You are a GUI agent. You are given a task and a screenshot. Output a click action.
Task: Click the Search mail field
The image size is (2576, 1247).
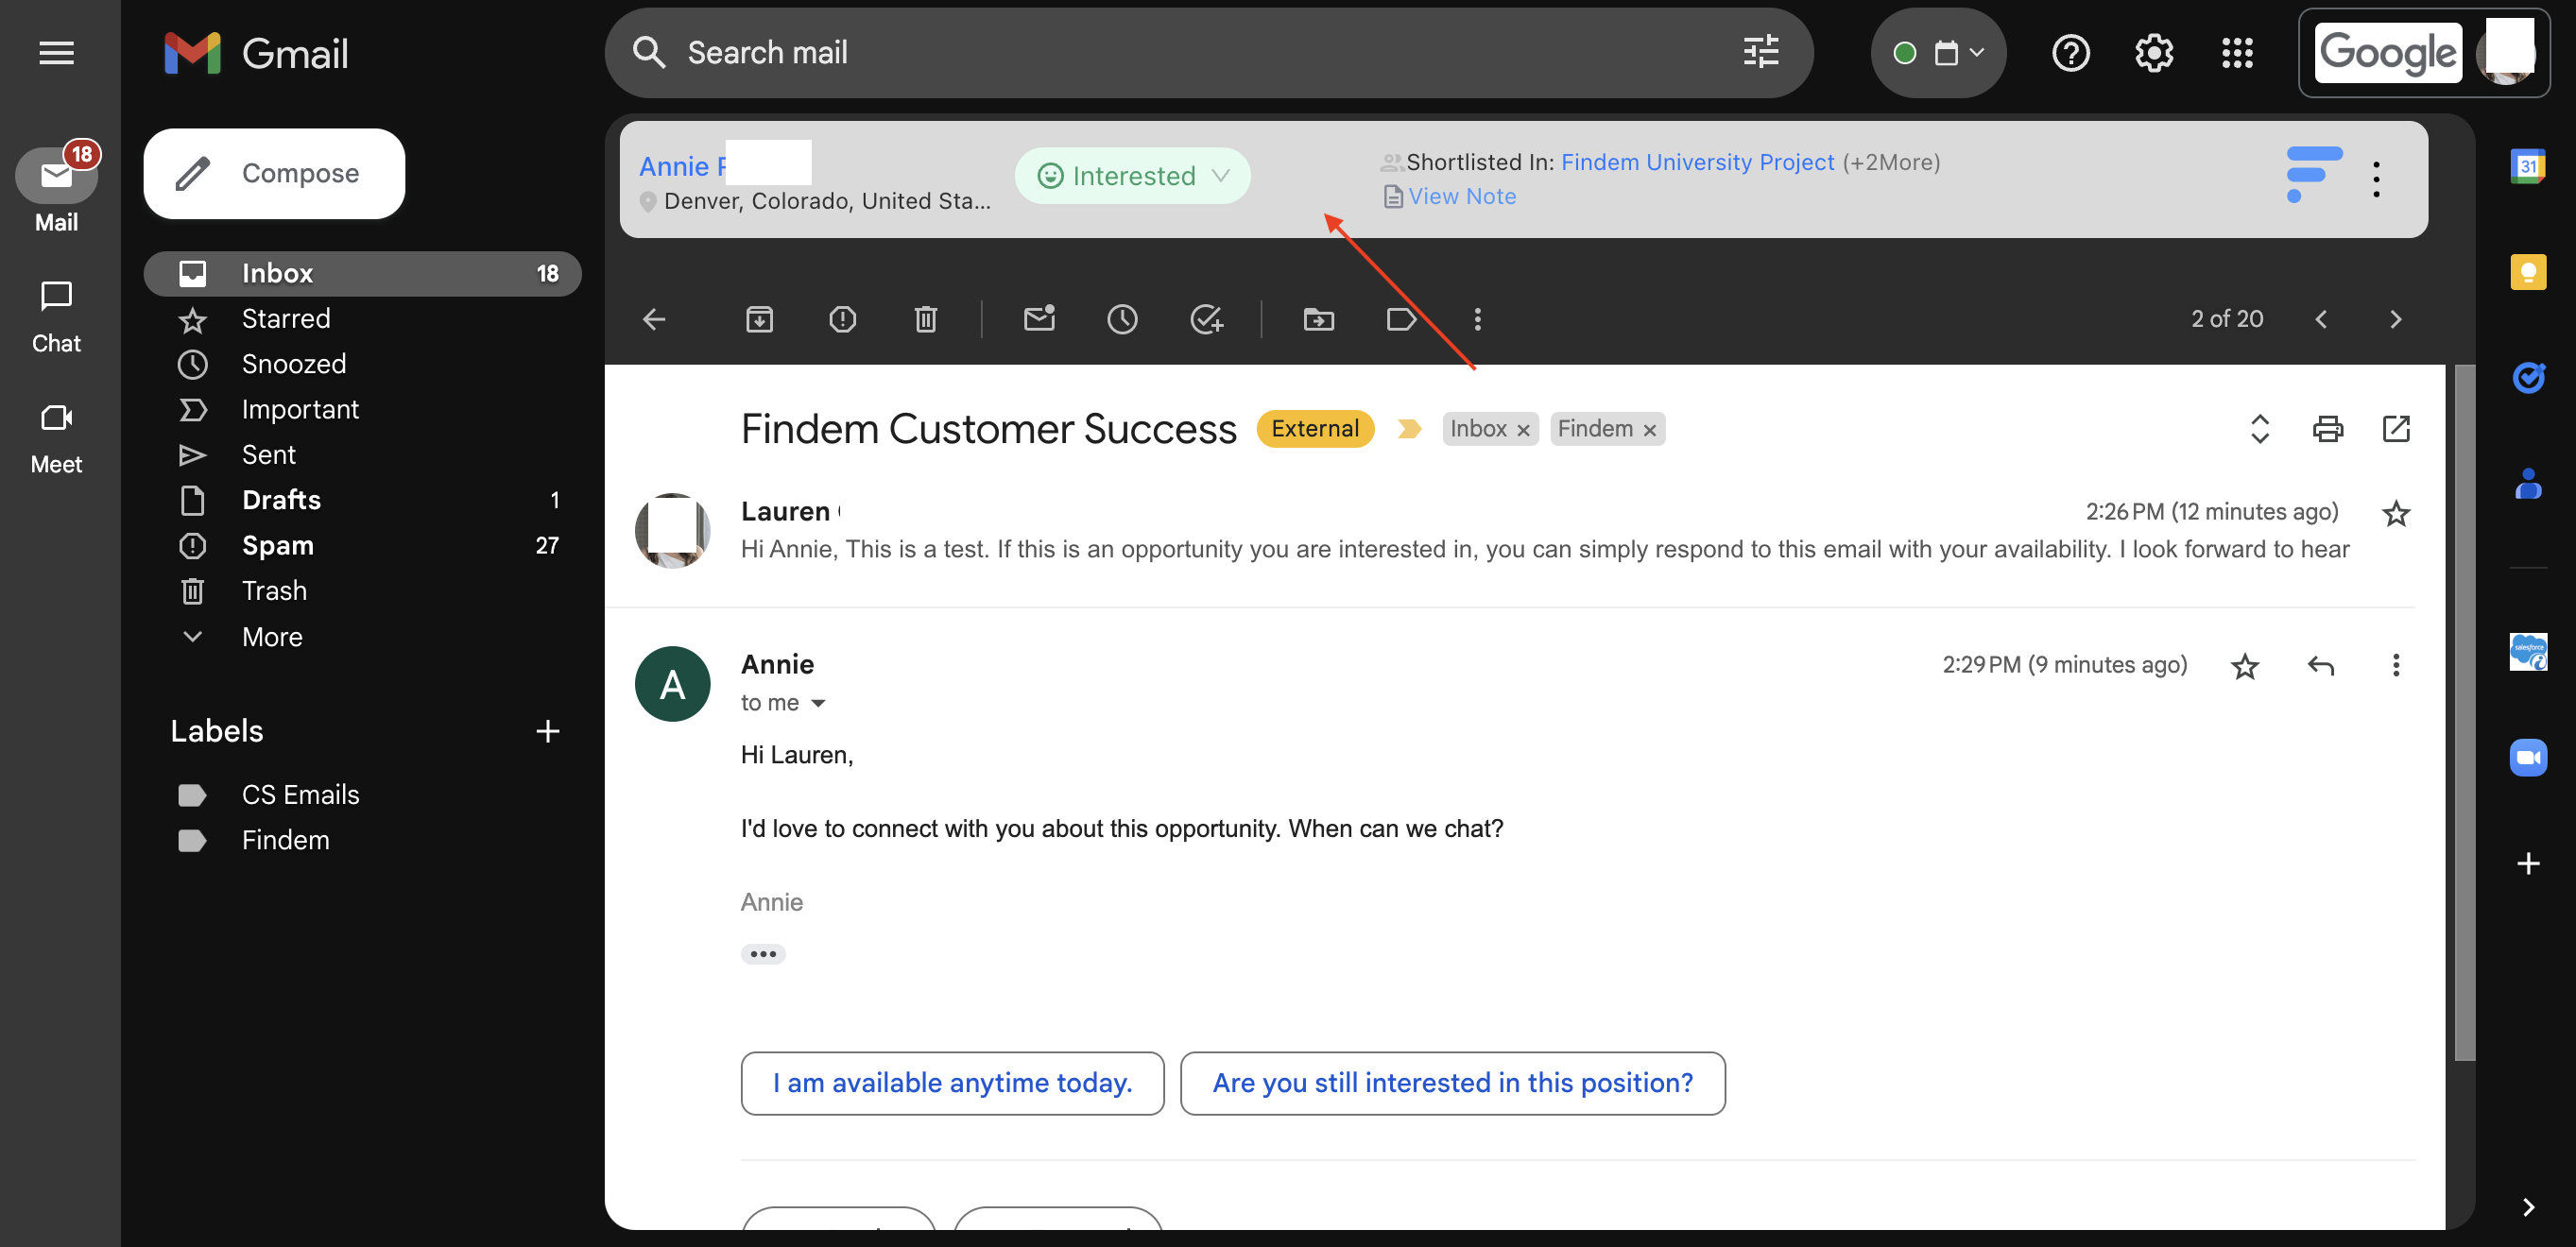[1208, 52]
